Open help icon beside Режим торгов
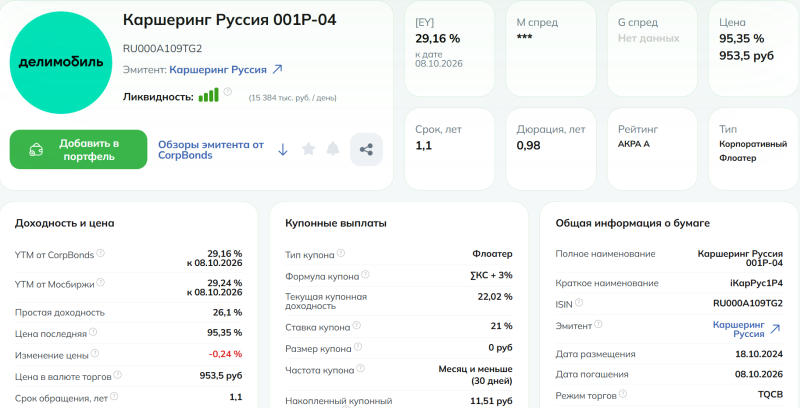800x408 pixels. tap(623, 394)
